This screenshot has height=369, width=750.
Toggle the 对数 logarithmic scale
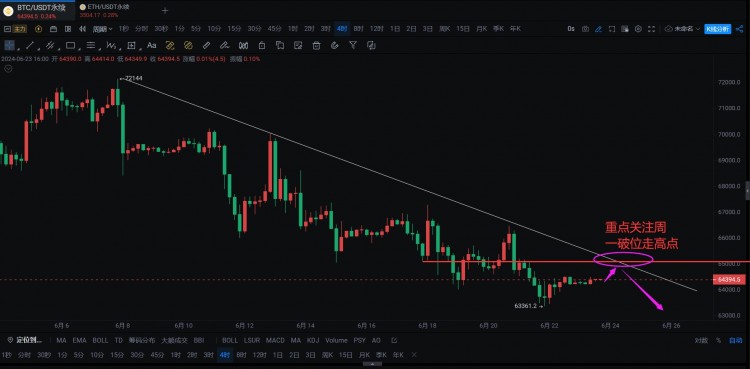click(701, 340)
